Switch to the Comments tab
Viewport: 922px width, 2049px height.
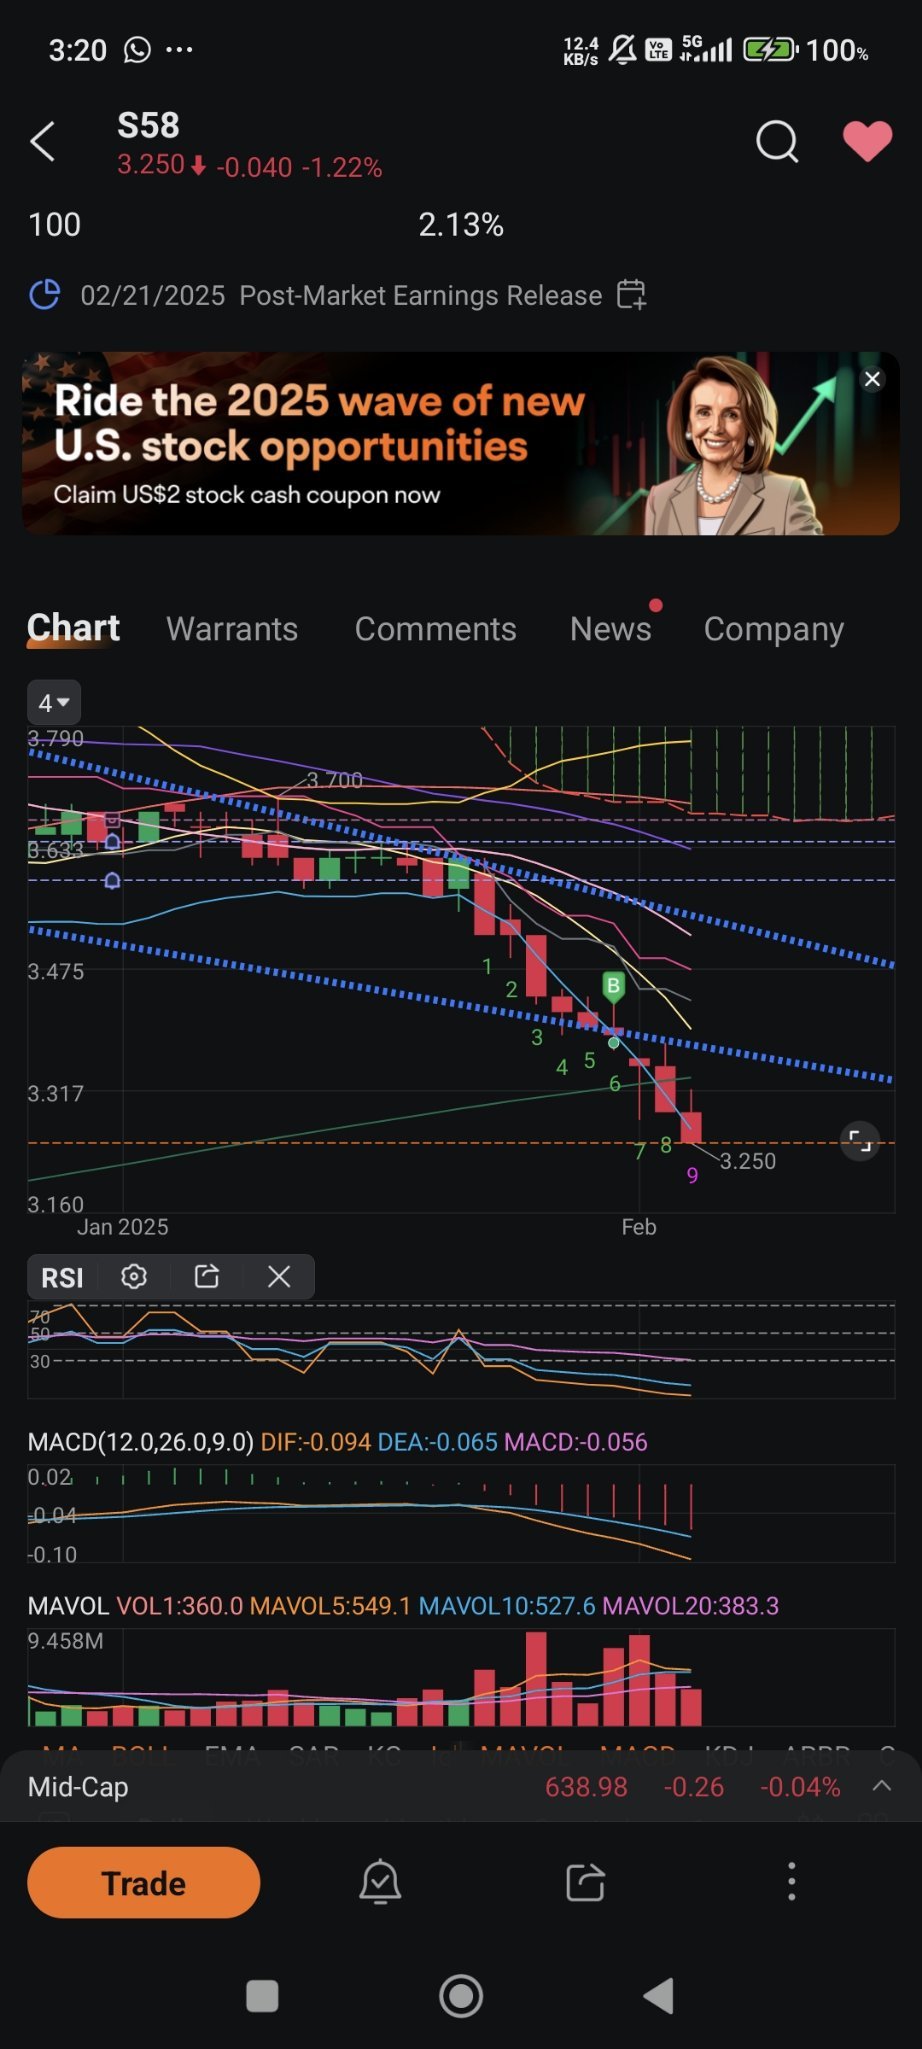(x=435, y=629)
